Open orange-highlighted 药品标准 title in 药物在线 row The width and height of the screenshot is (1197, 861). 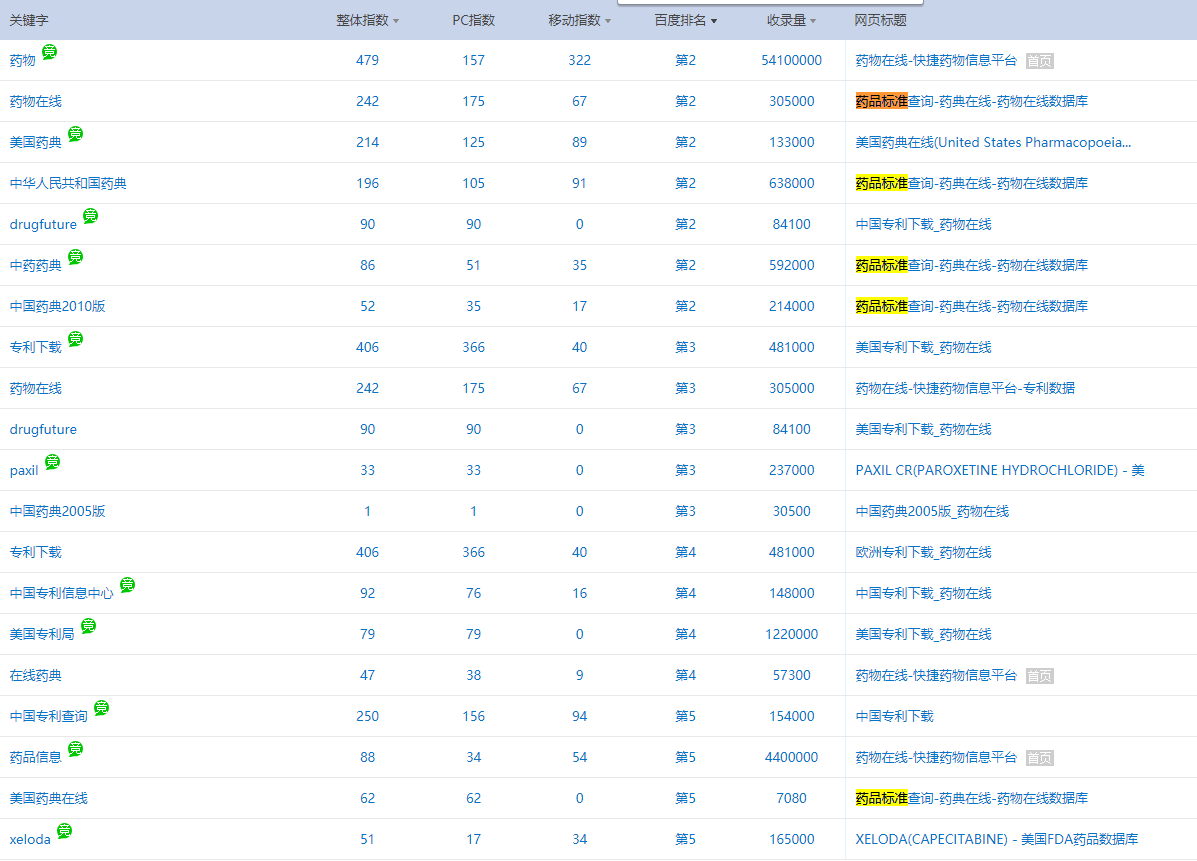[882, 102]
